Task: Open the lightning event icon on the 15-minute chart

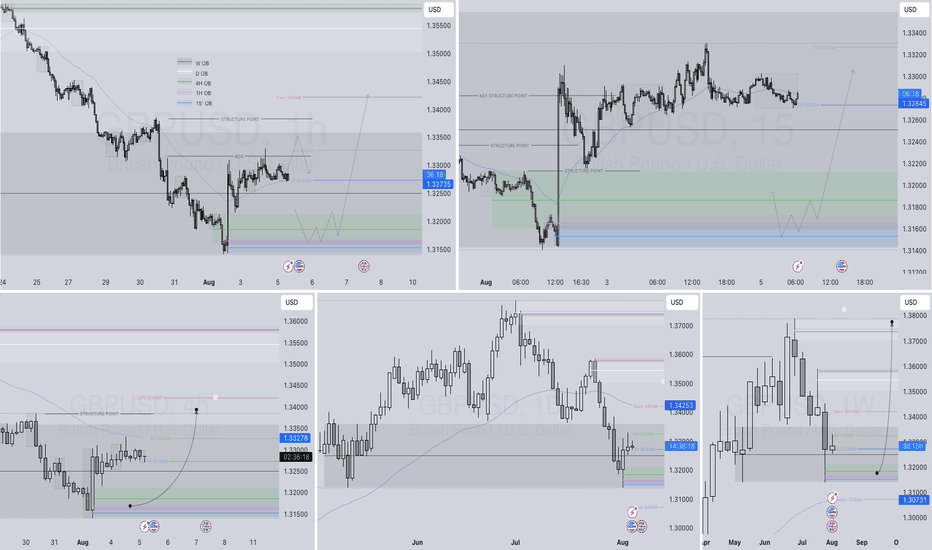Action: pyautogui.click(x=797, y=266)
